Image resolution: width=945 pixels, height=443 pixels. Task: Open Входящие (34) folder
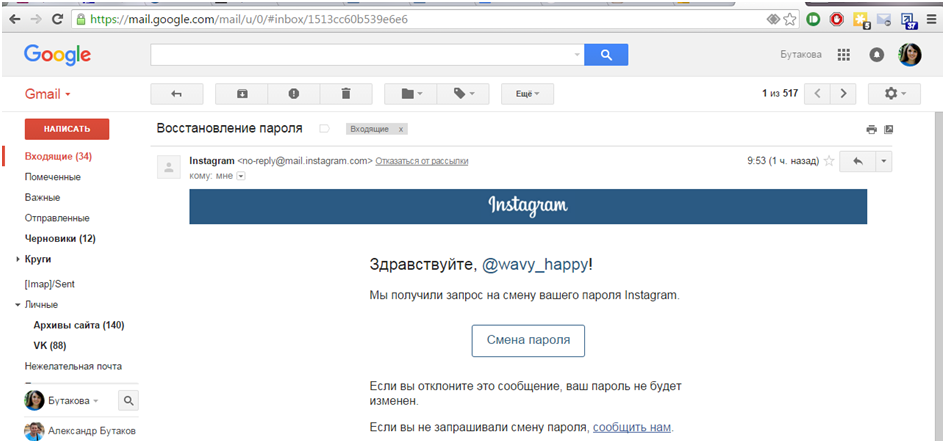(58, 157)
